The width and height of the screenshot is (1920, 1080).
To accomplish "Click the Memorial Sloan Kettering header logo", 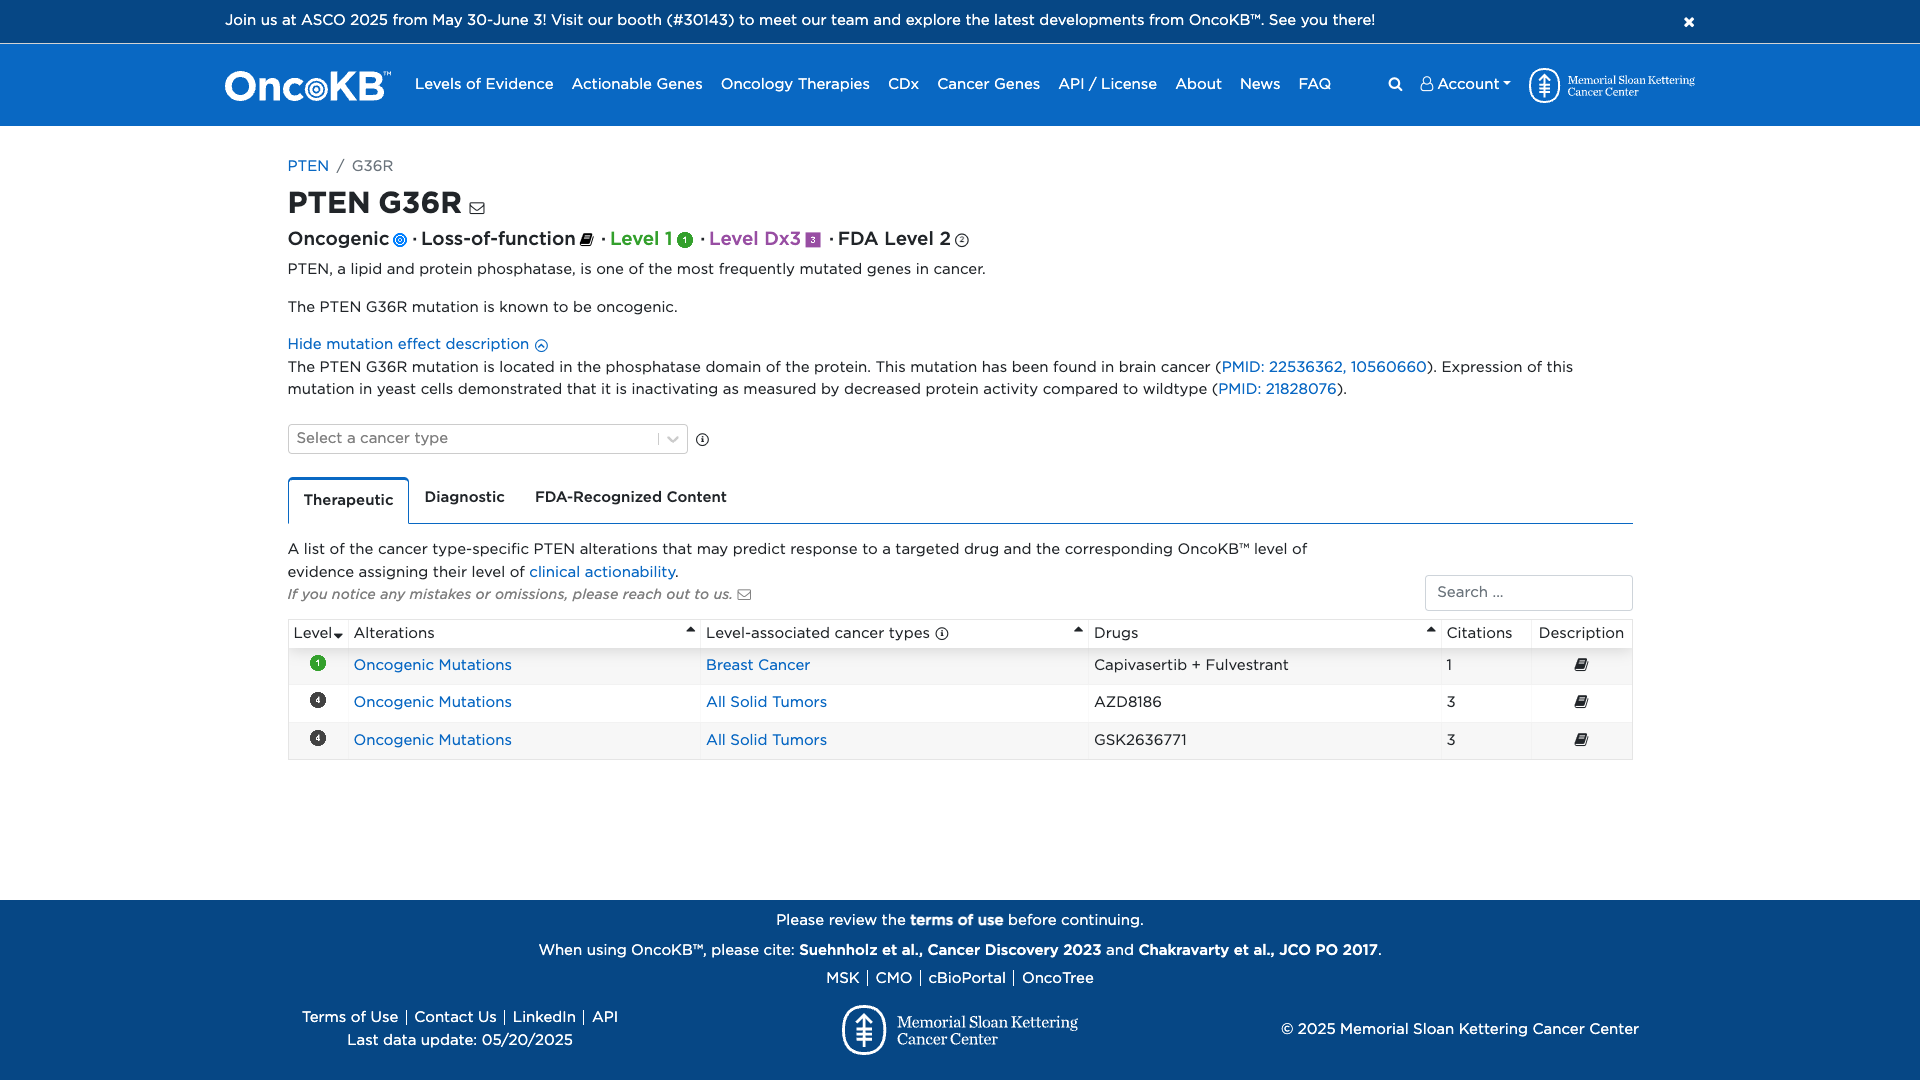I will [x=1611, y=86].
